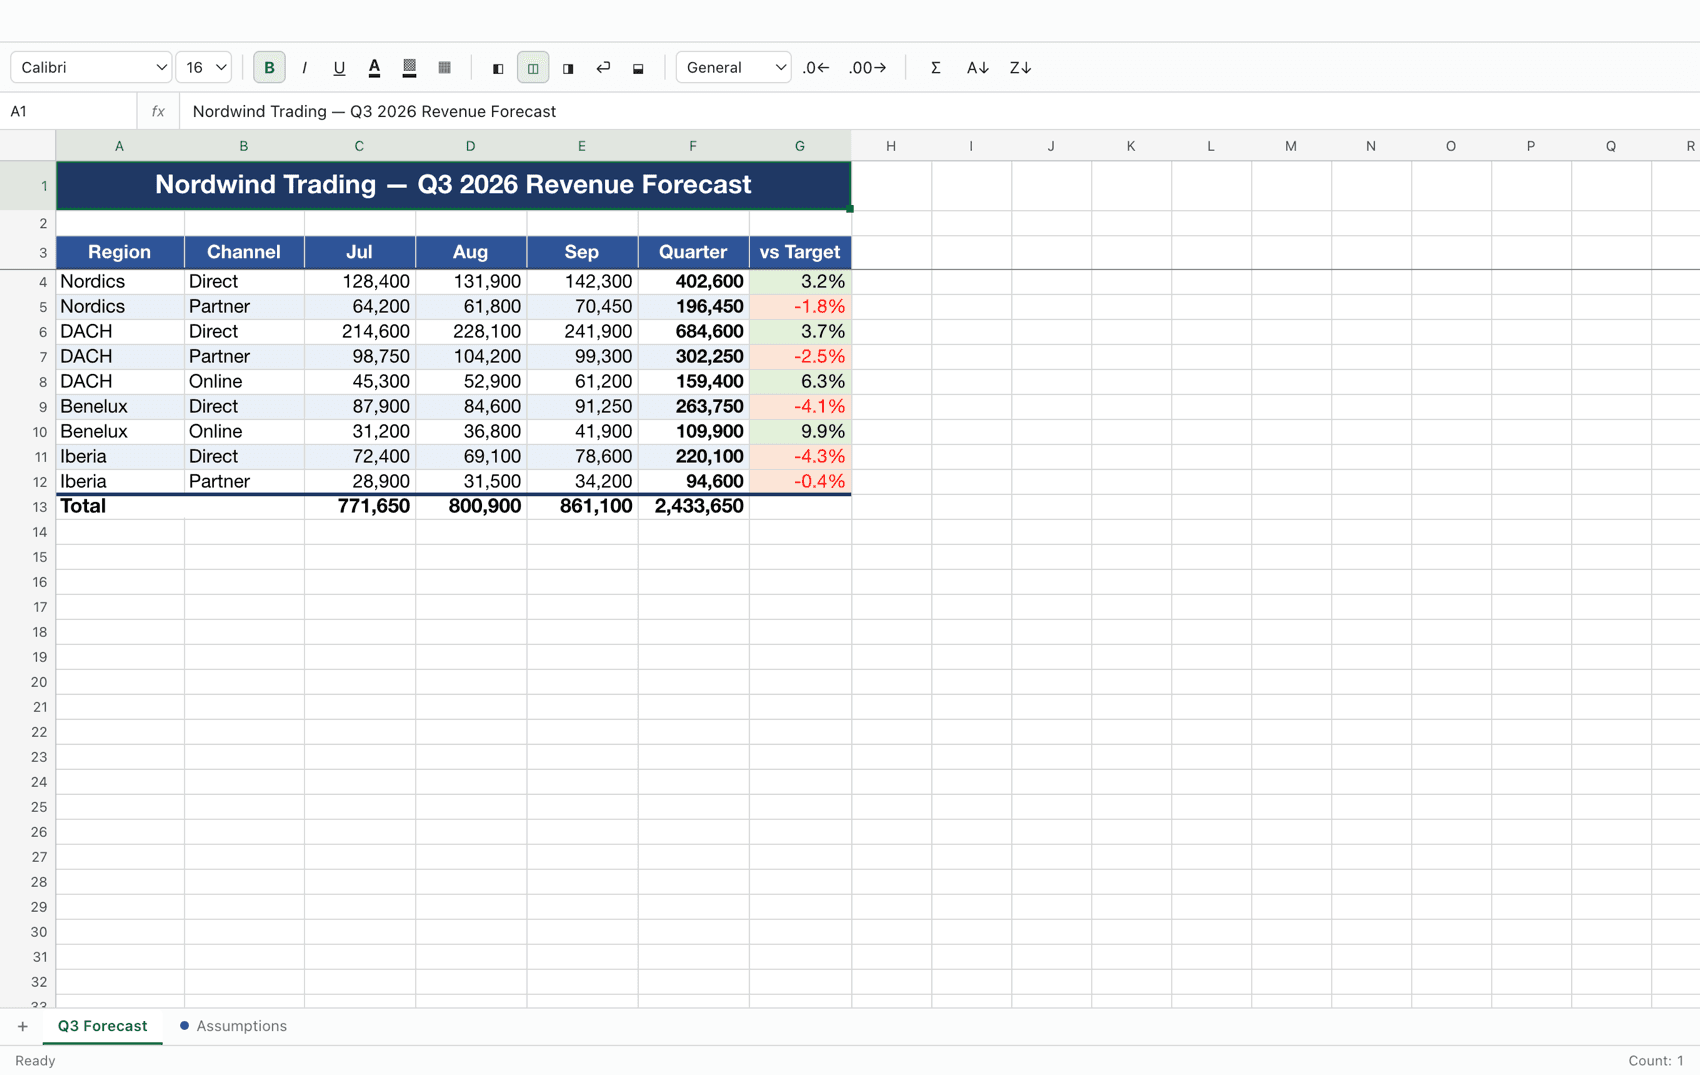Add a new sheet with plus button

(x=22, y=1026)
